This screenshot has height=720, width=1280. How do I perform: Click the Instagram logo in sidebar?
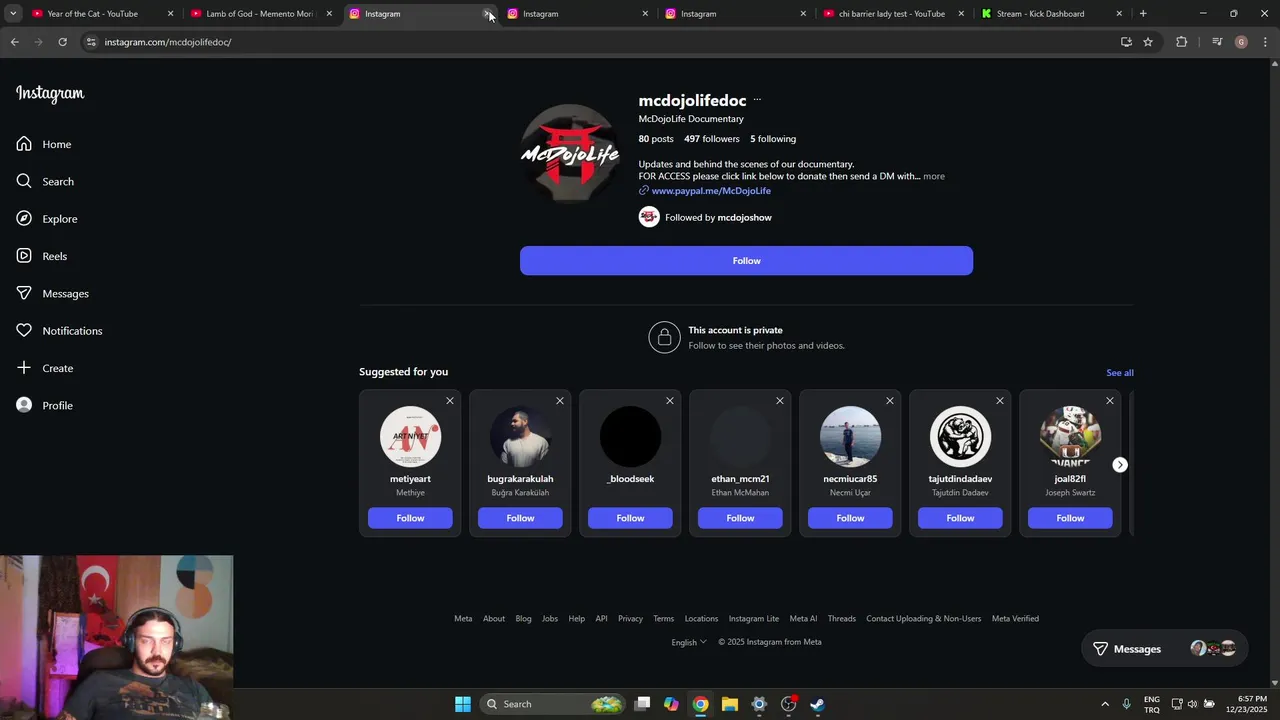50,94
